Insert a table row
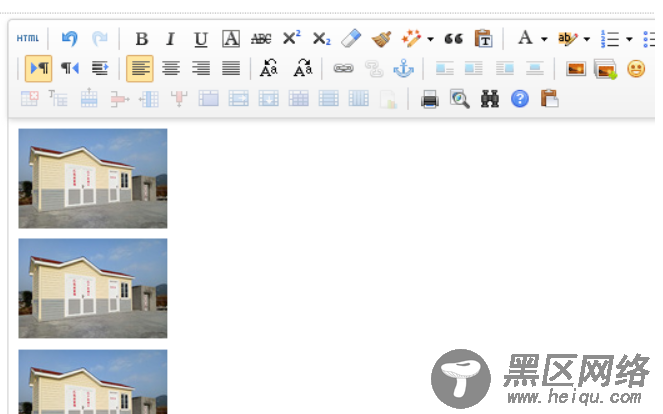The width and height of the screenshot is (663, 414). (89, 98)
